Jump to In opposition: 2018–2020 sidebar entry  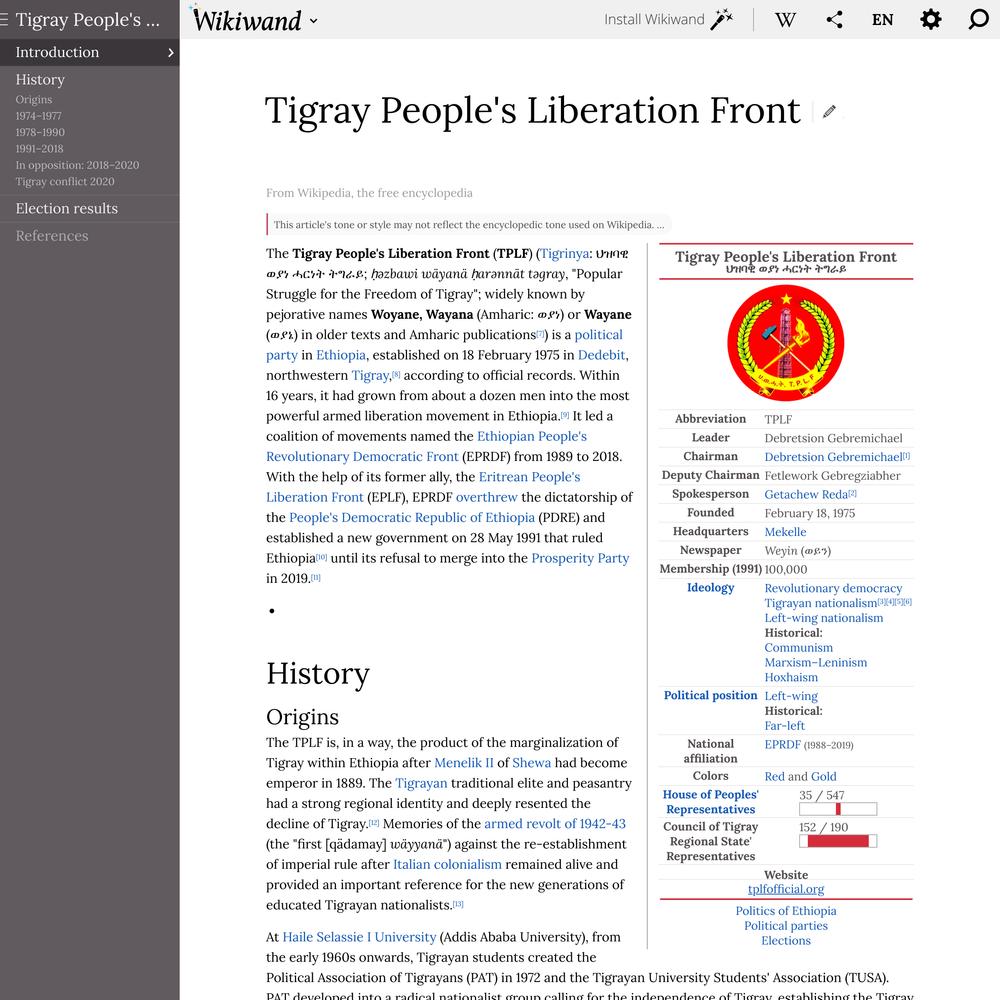[x=77, y=165]
